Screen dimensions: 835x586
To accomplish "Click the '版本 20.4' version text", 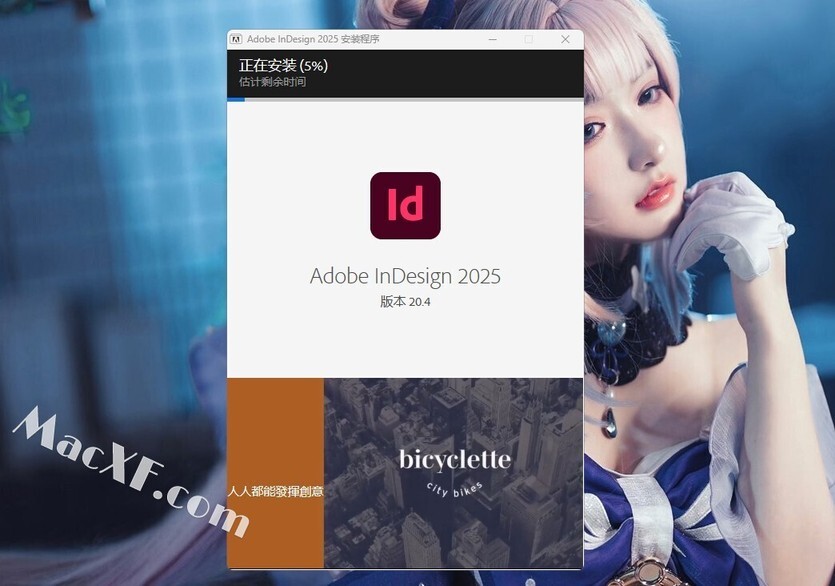I will [405, 302].
